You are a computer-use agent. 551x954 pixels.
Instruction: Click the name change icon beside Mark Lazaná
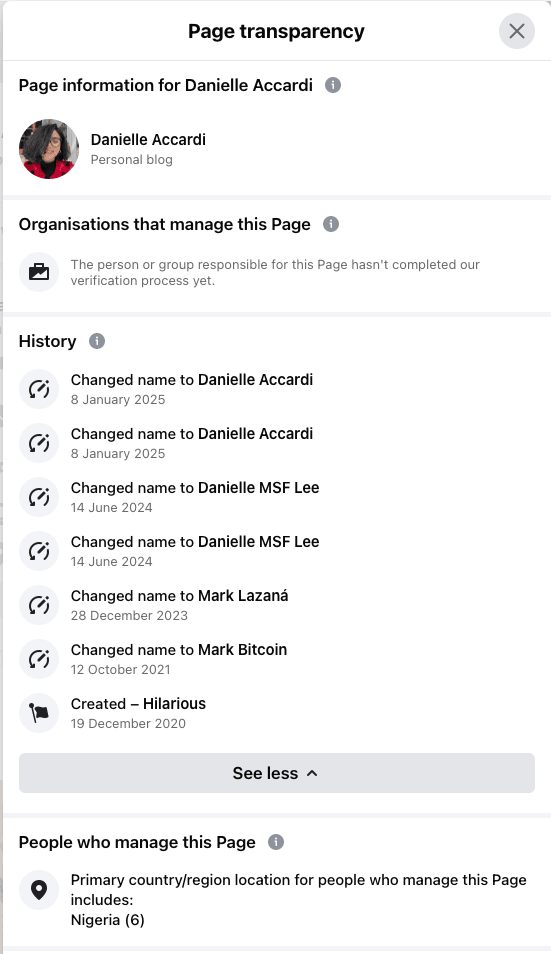click(39, 605)
